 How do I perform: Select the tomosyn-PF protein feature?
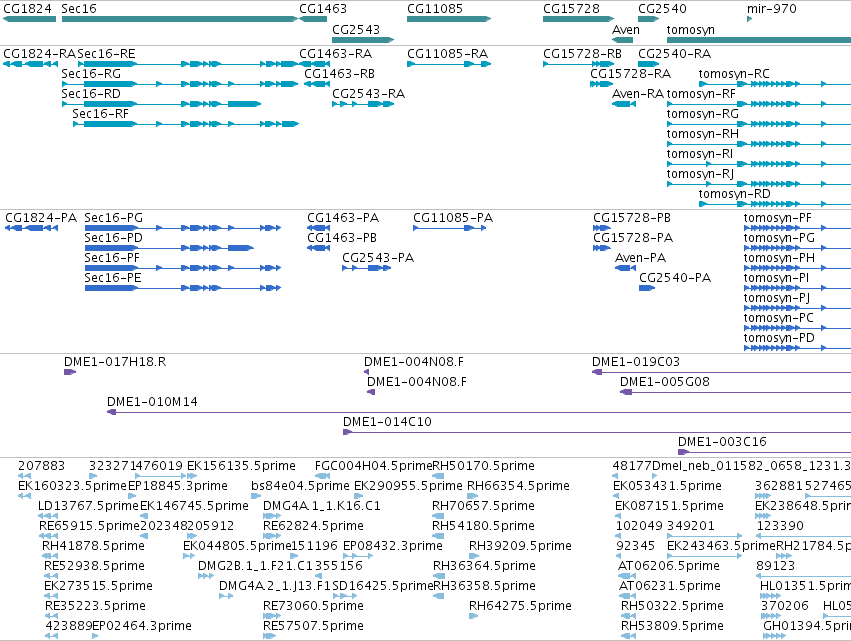click(x=797, y=228)
